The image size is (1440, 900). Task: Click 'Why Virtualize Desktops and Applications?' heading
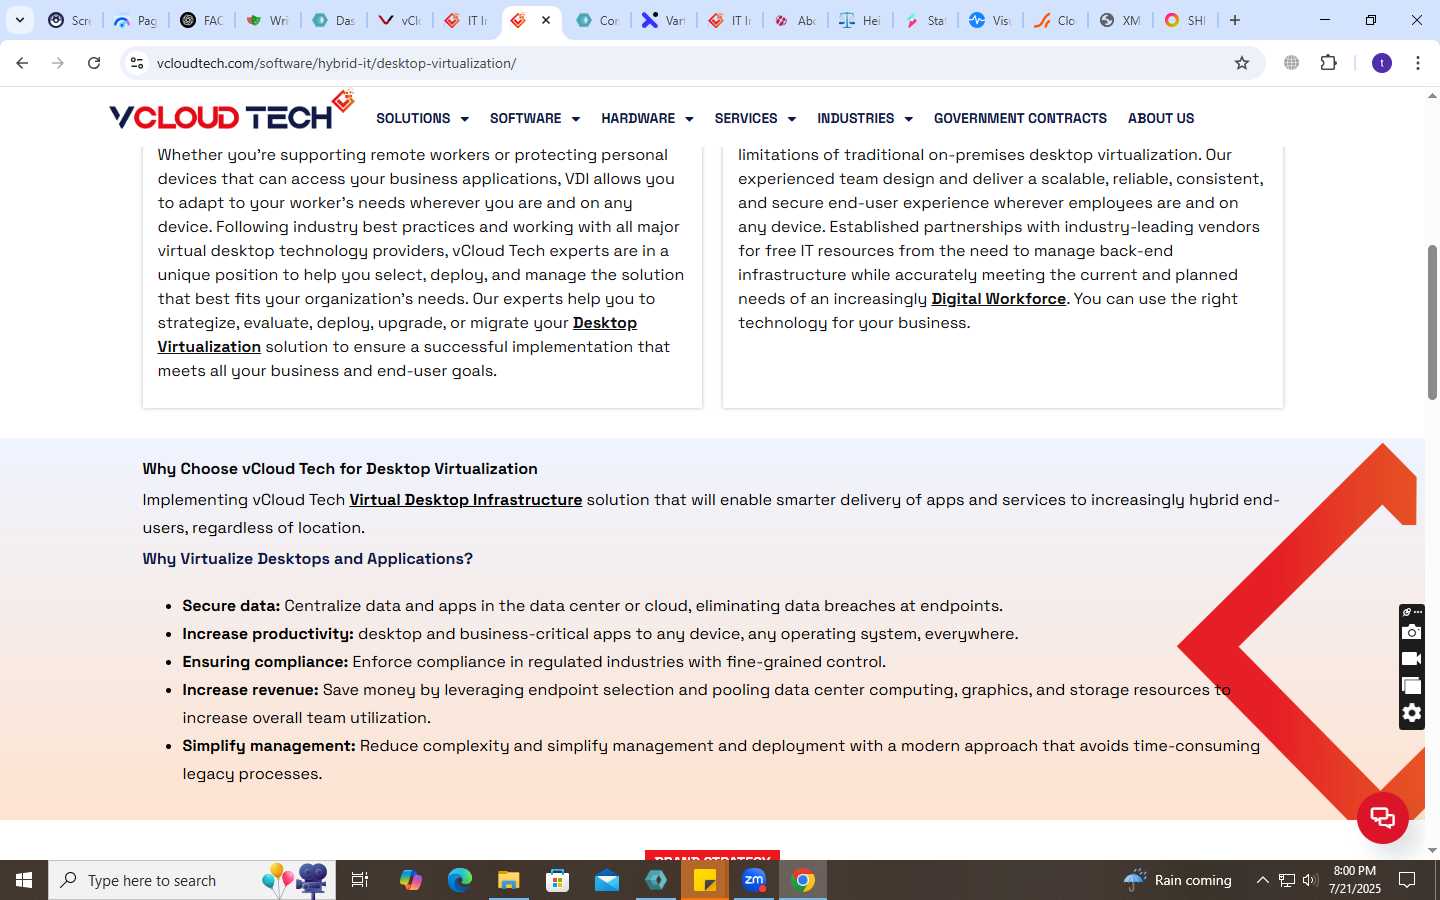(307, 558)
